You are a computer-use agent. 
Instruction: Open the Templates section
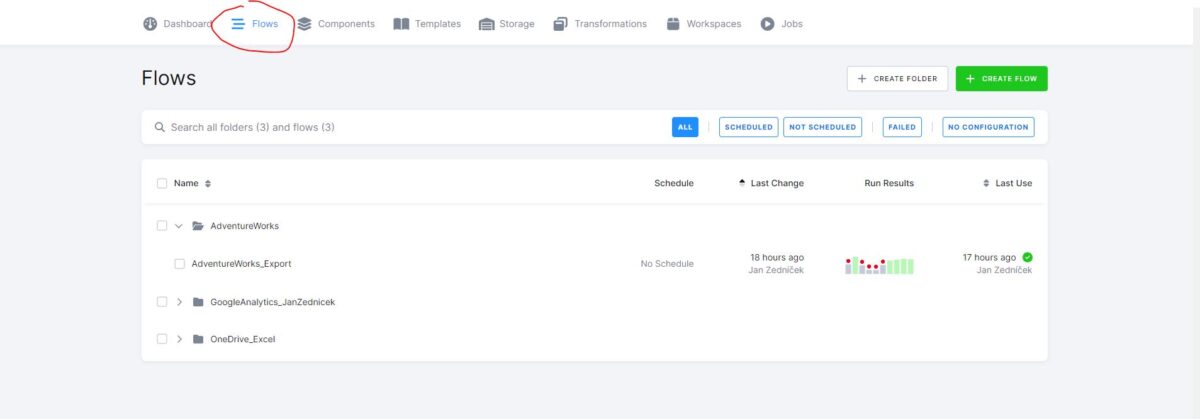(x=427, y=24)
